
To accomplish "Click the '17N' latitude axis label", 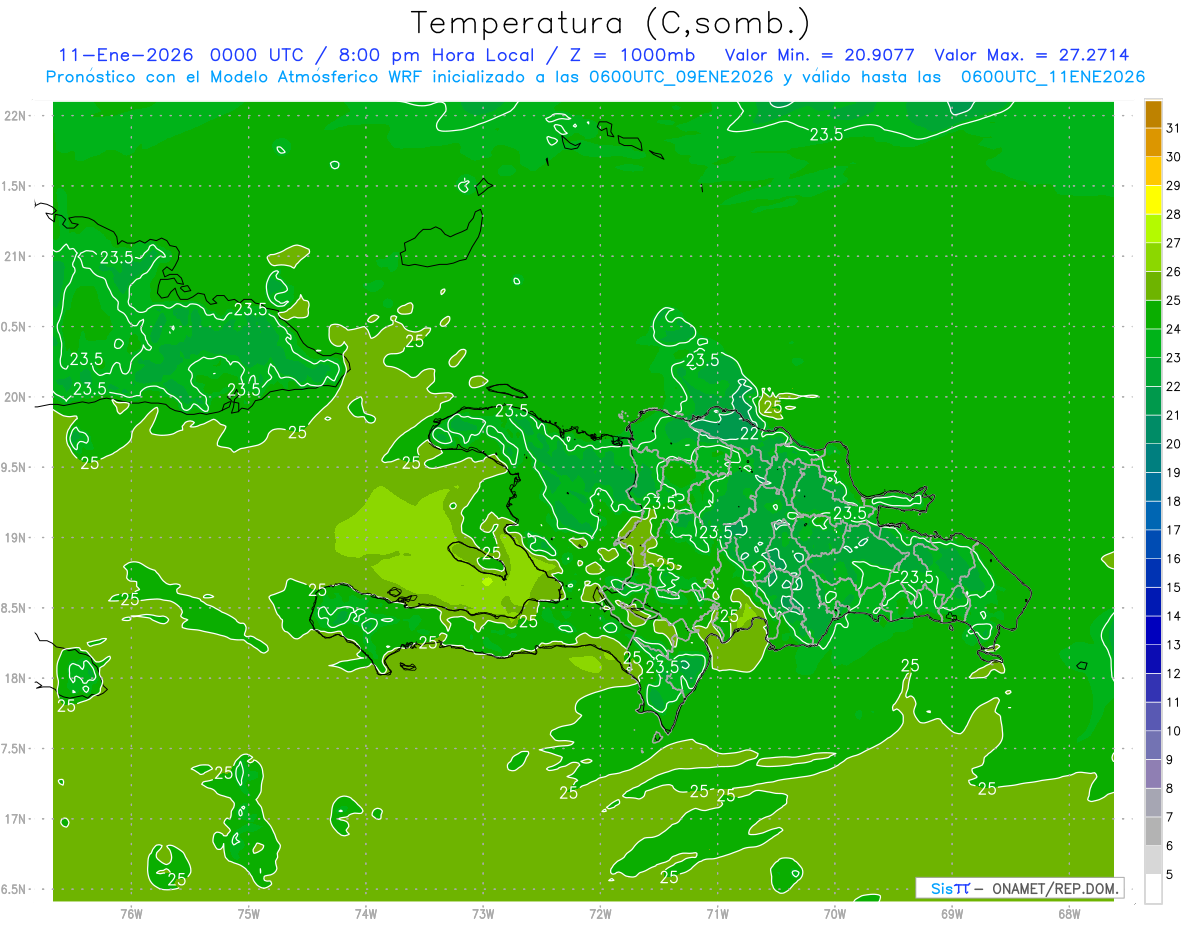I will point(14,819).
